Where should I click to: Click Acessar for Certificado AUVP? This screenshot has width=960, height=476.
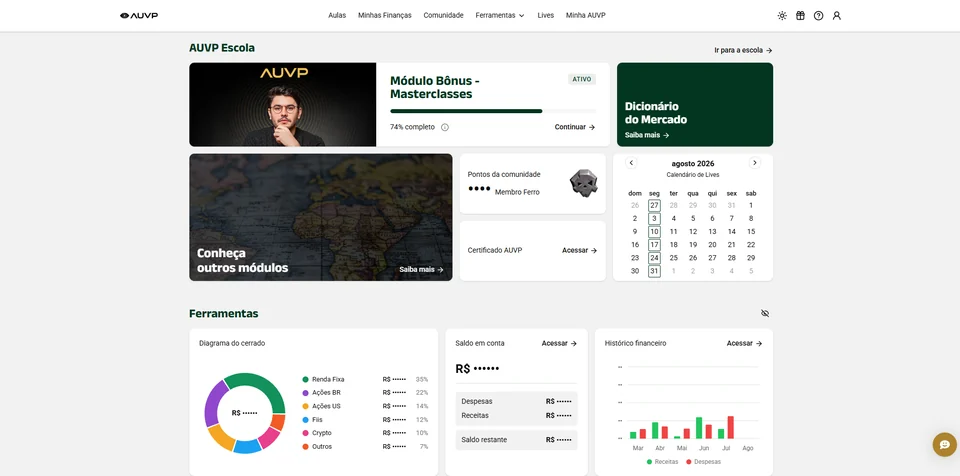579,251
